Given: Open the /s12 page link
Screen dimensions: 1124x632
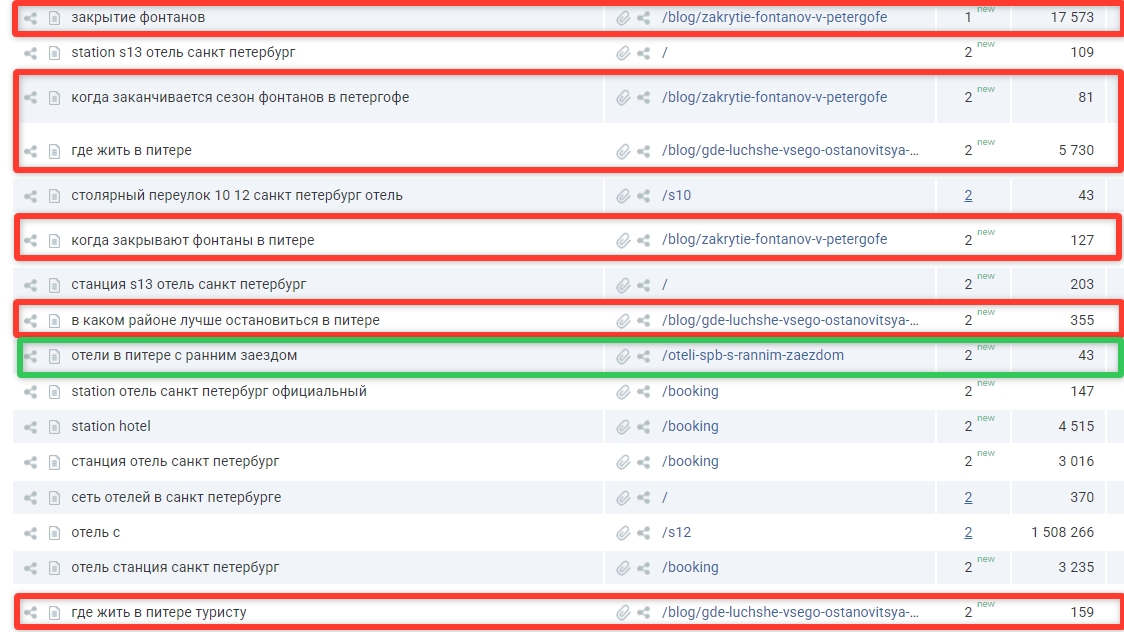Looking at the screenshot, I should coord(677,532).
